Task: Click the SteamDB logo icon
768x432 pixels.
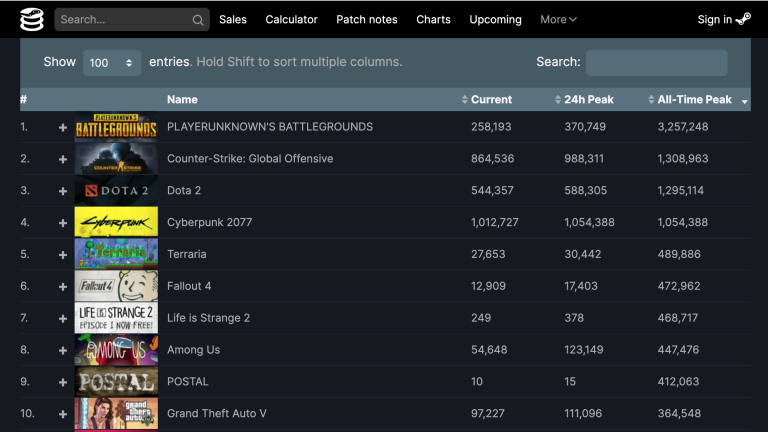Action: point(32,19)
